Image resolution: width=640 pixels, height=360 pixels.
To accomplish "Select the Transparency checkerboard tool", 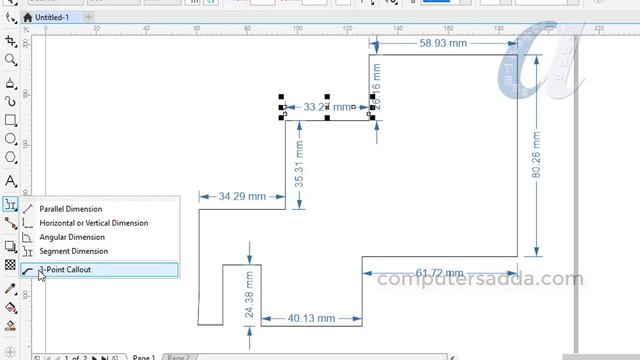I will (10, 264).
